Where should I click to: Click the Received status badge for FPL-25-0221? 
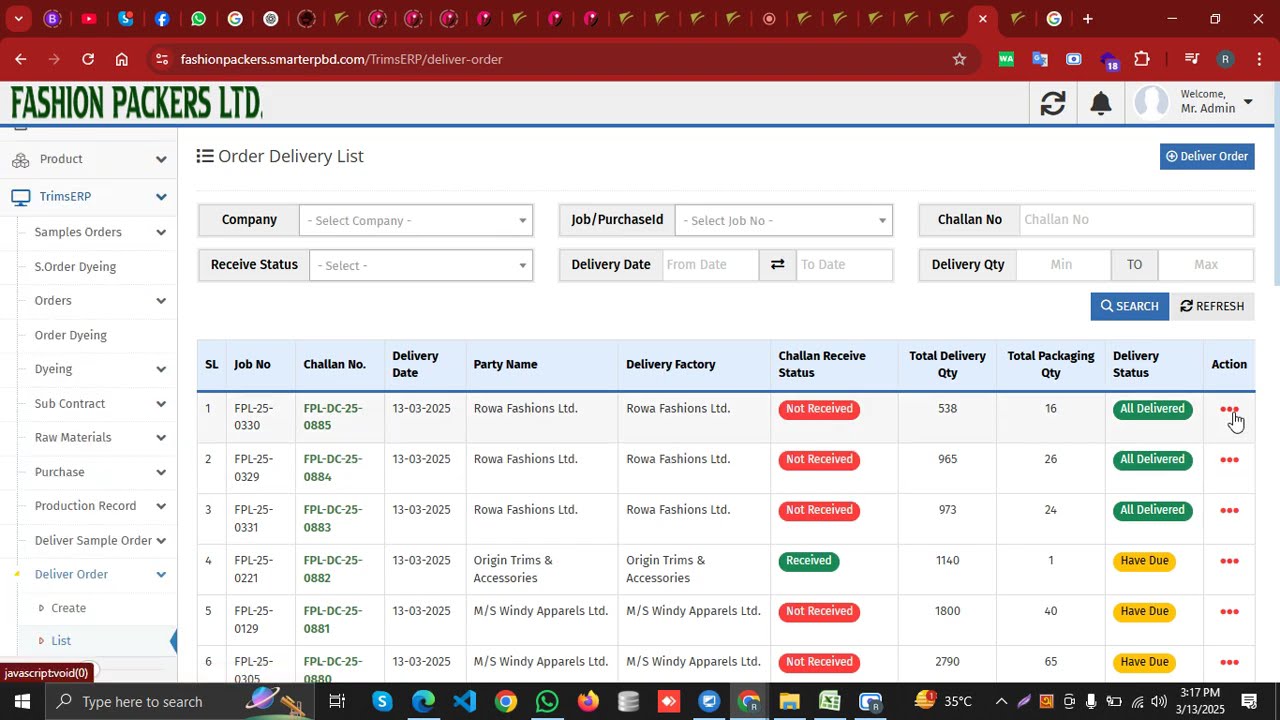tap(808, 561)
